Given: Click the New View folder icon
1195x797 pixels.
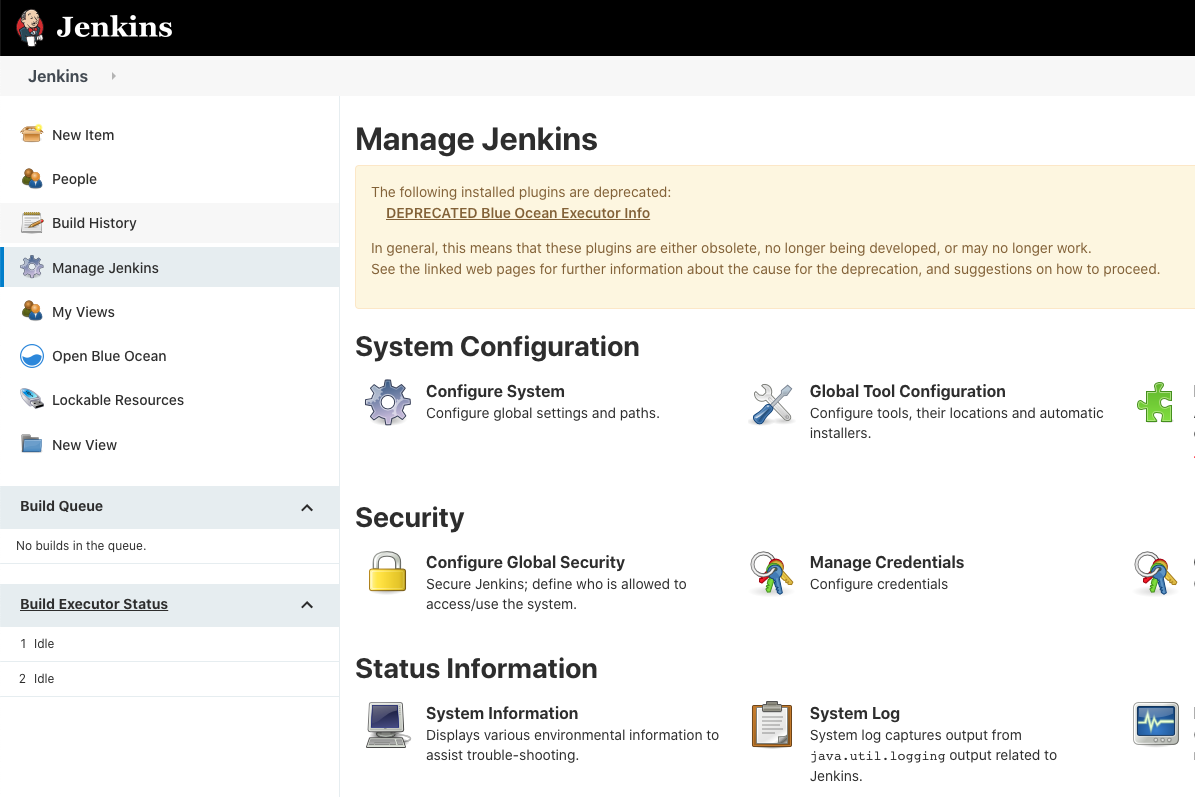Looking at the screenshot, I should point(31,443).
